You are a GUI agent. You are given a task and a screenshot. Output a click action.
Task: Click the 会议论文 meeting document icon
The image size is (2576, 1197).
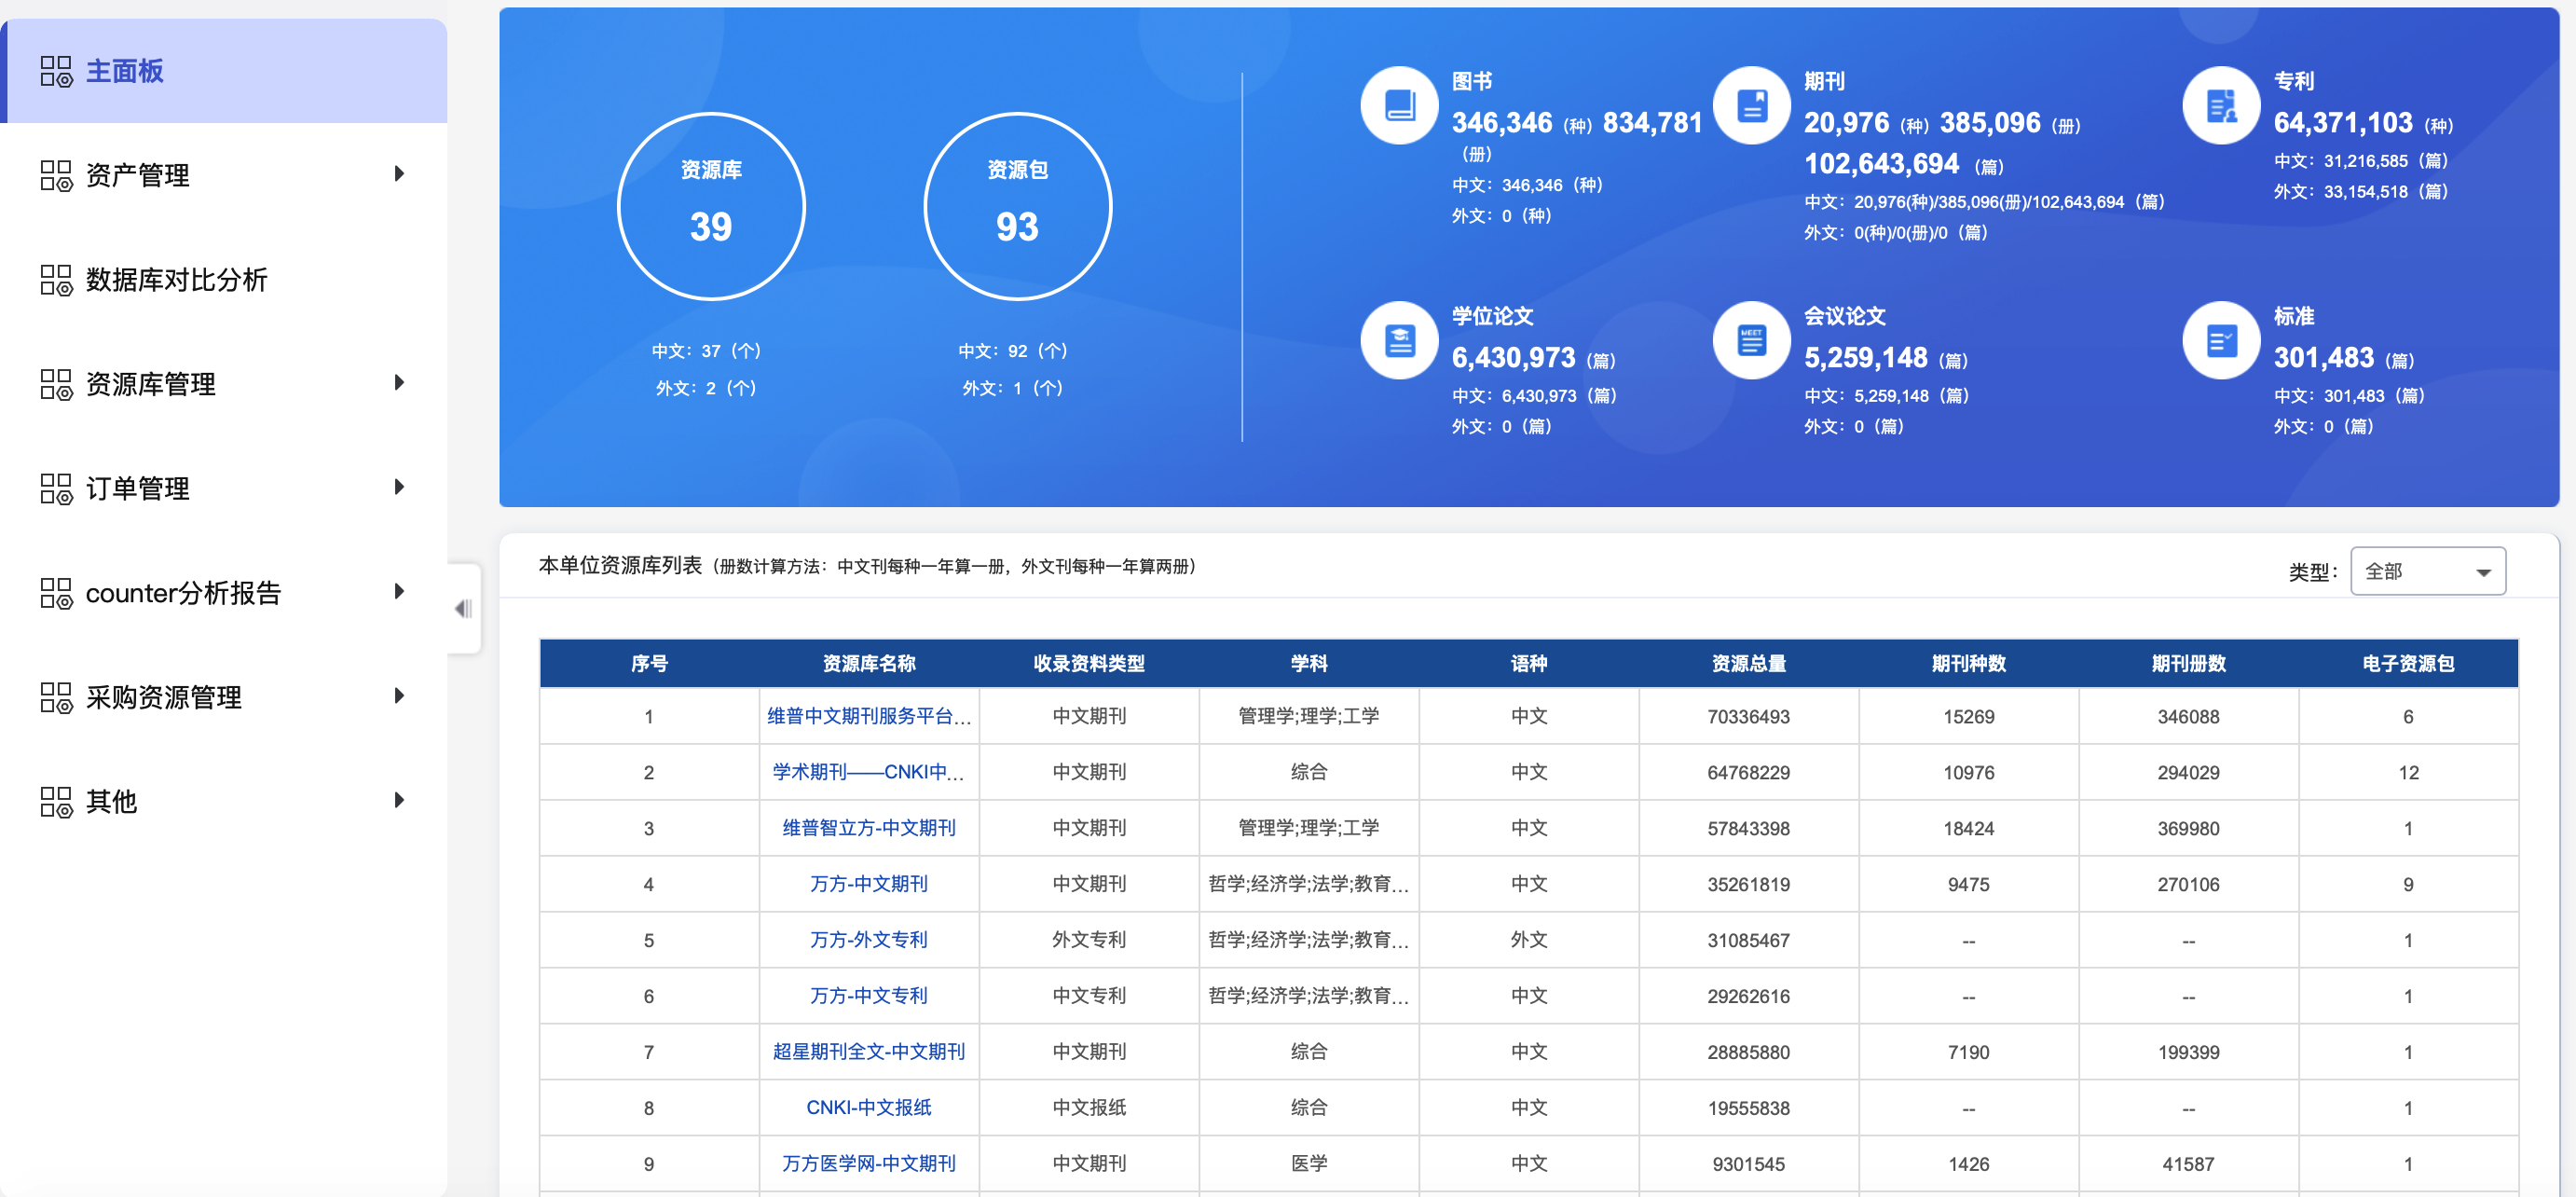pyautogui.click(x=1751, y=341)
